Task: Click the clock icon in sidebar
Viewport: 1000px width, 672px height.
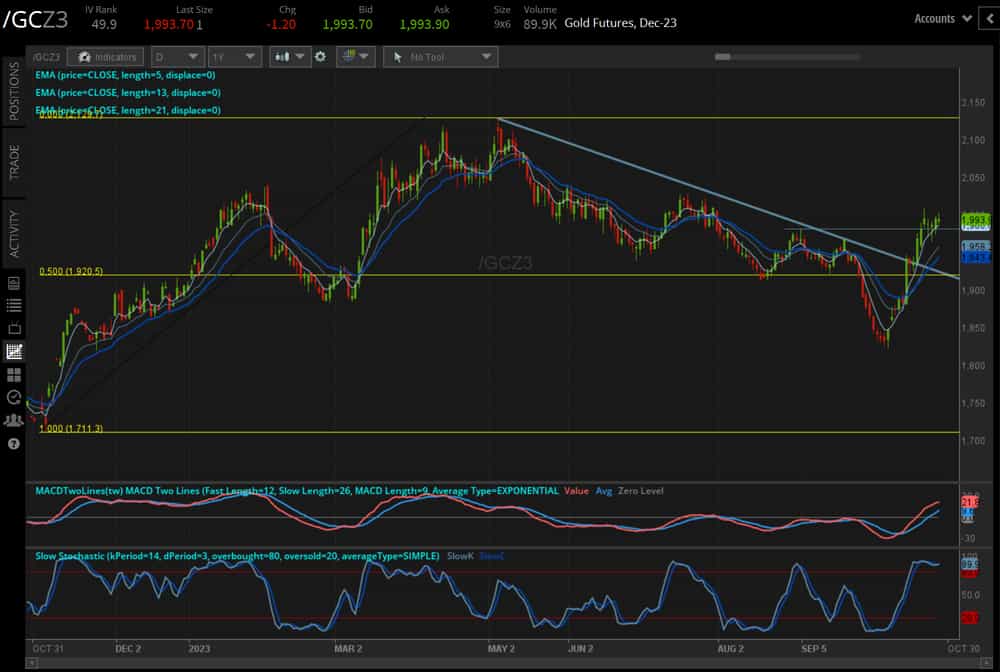Action: pyautogui.click(x=14, y=398)
